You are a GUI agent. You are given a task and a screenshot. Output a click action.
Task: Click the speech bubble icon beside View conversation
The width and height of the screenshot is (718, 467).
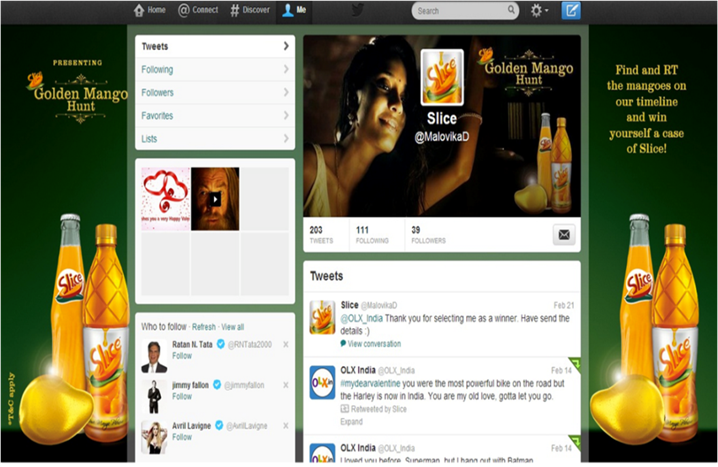(x=343, y=343)
